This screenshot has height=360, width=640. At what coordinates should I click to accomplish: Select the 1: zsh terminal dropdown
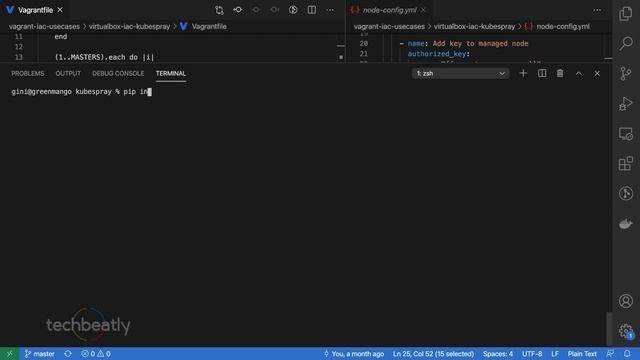tap(460, 73)
